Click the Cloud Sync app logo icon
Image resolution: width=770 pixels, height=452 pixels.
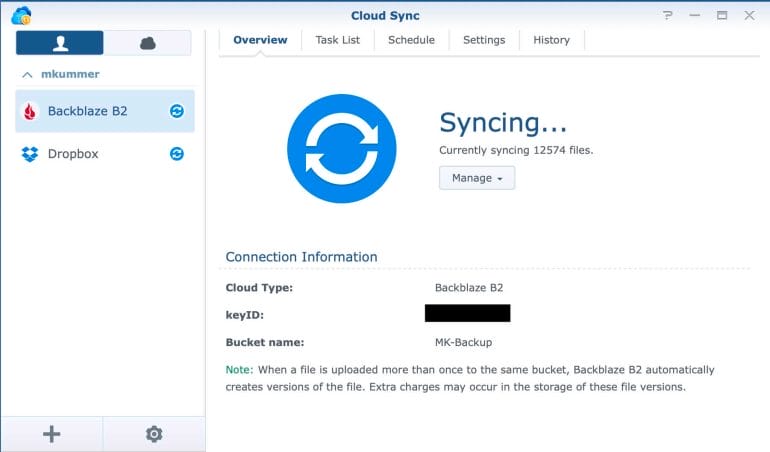[21, 16]
